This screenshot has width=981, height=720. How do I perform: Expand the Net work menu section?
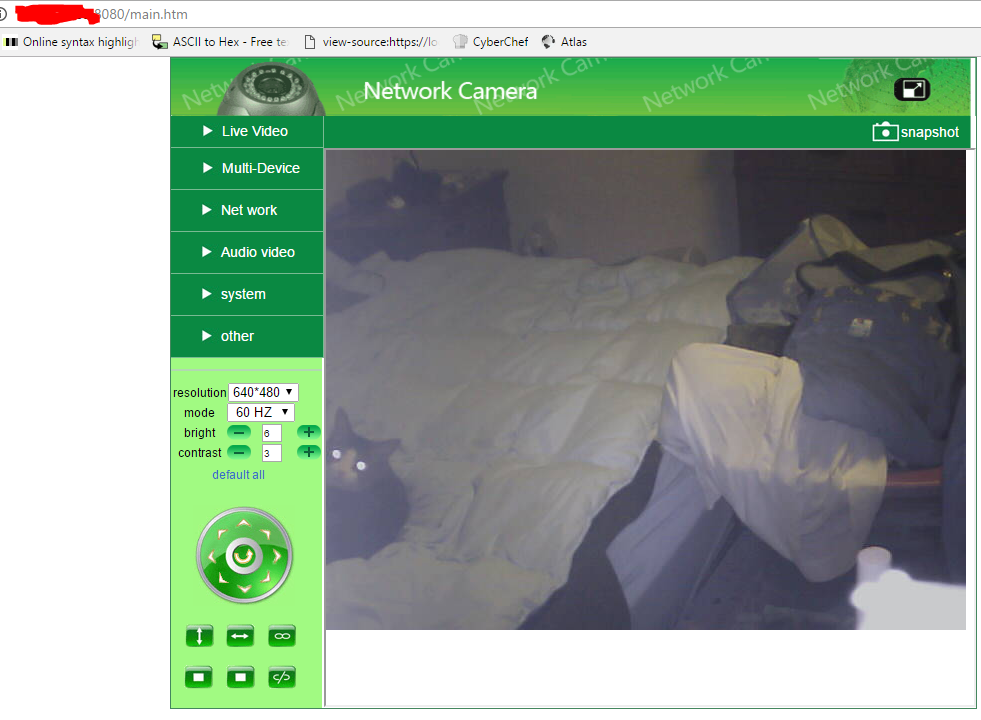(x=248, y=210)
